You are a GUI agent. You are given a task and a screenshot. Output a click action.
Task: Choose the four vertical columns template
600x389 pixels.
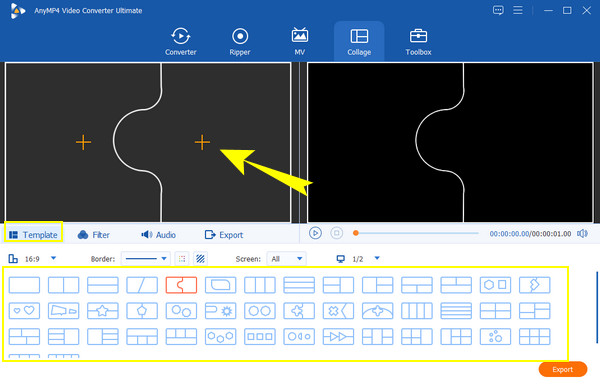point(417,311)
